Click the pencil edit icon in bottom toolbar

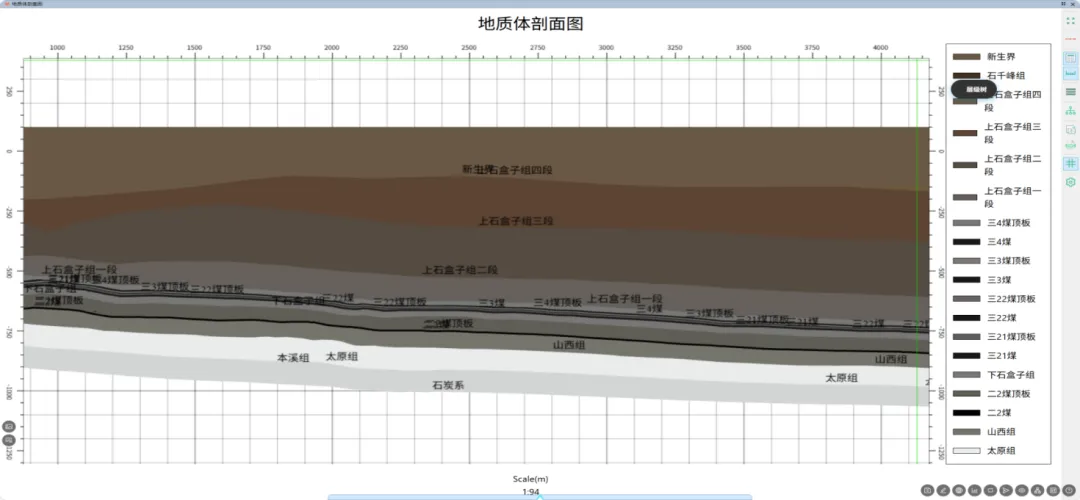click(943, 490)
